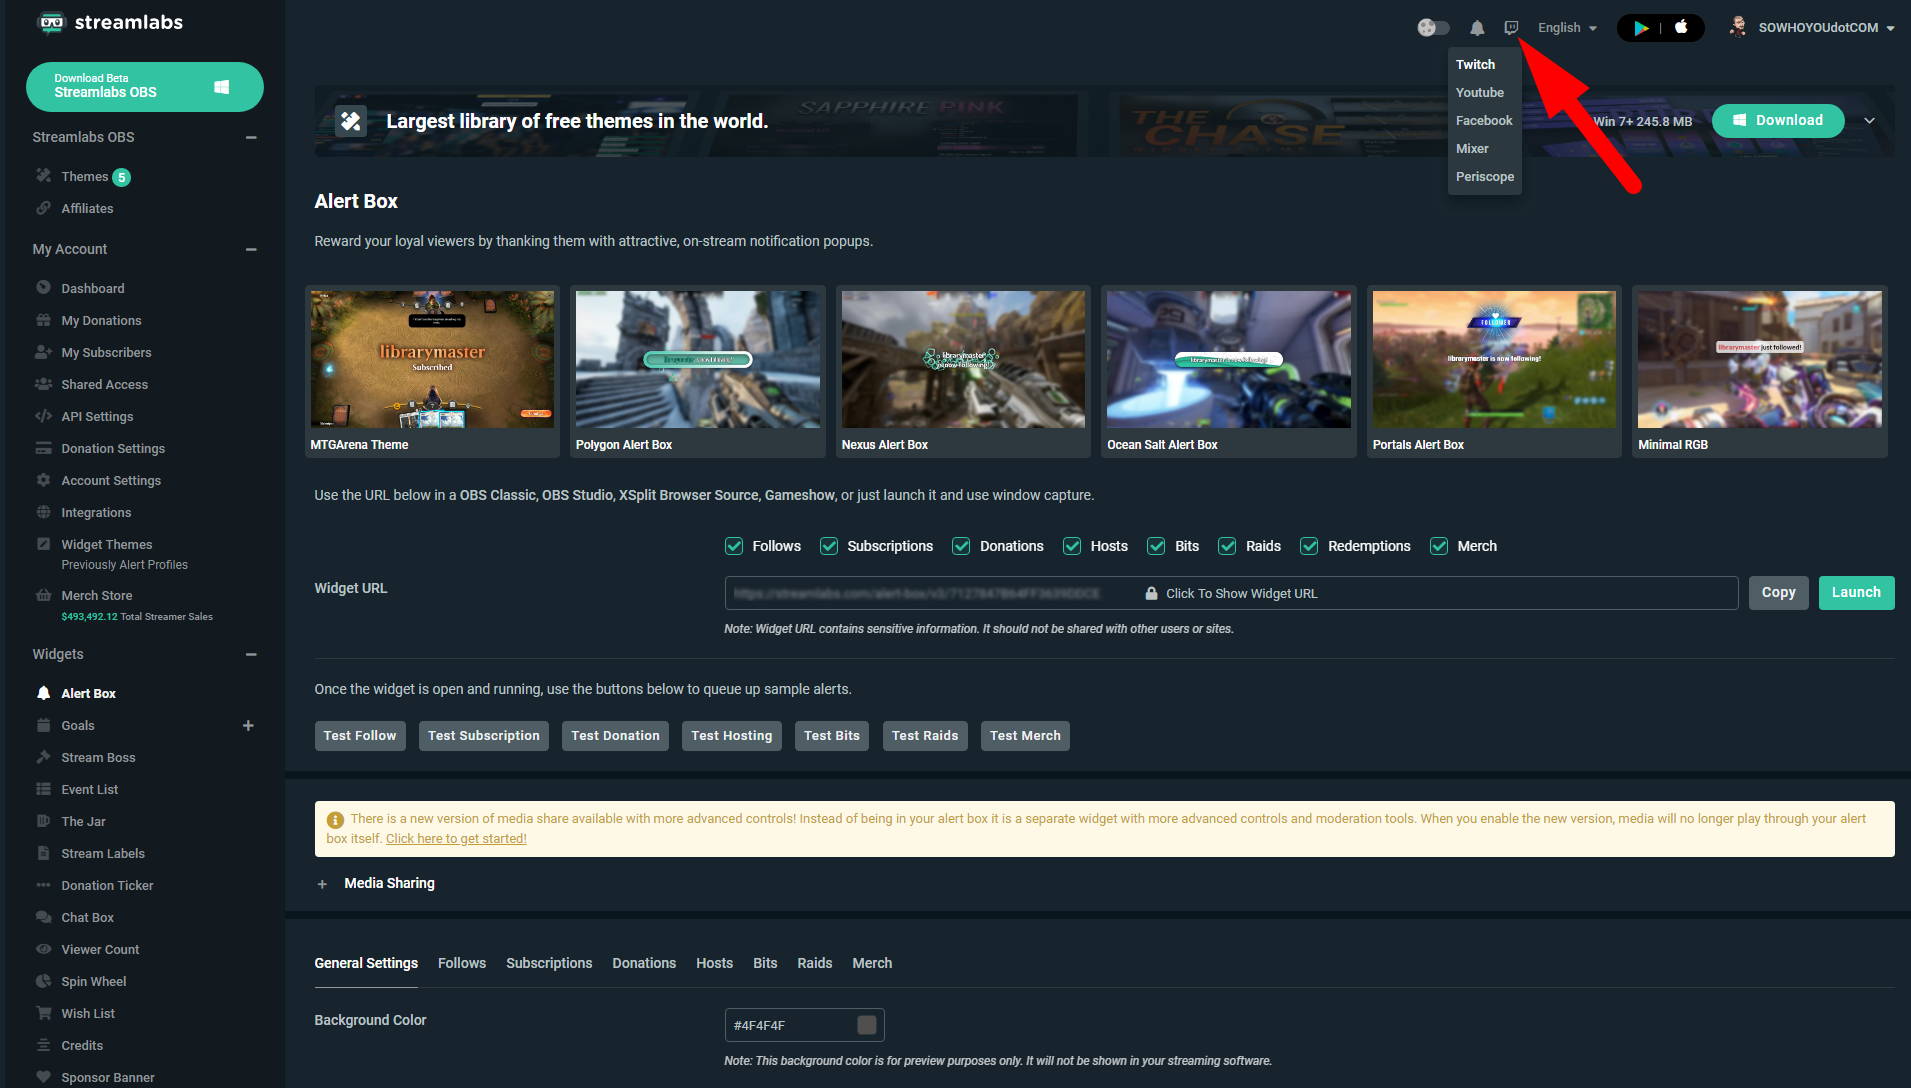Click the My Donations icon
This screenshot has height=1088, width=1911.
coord(43,320)
